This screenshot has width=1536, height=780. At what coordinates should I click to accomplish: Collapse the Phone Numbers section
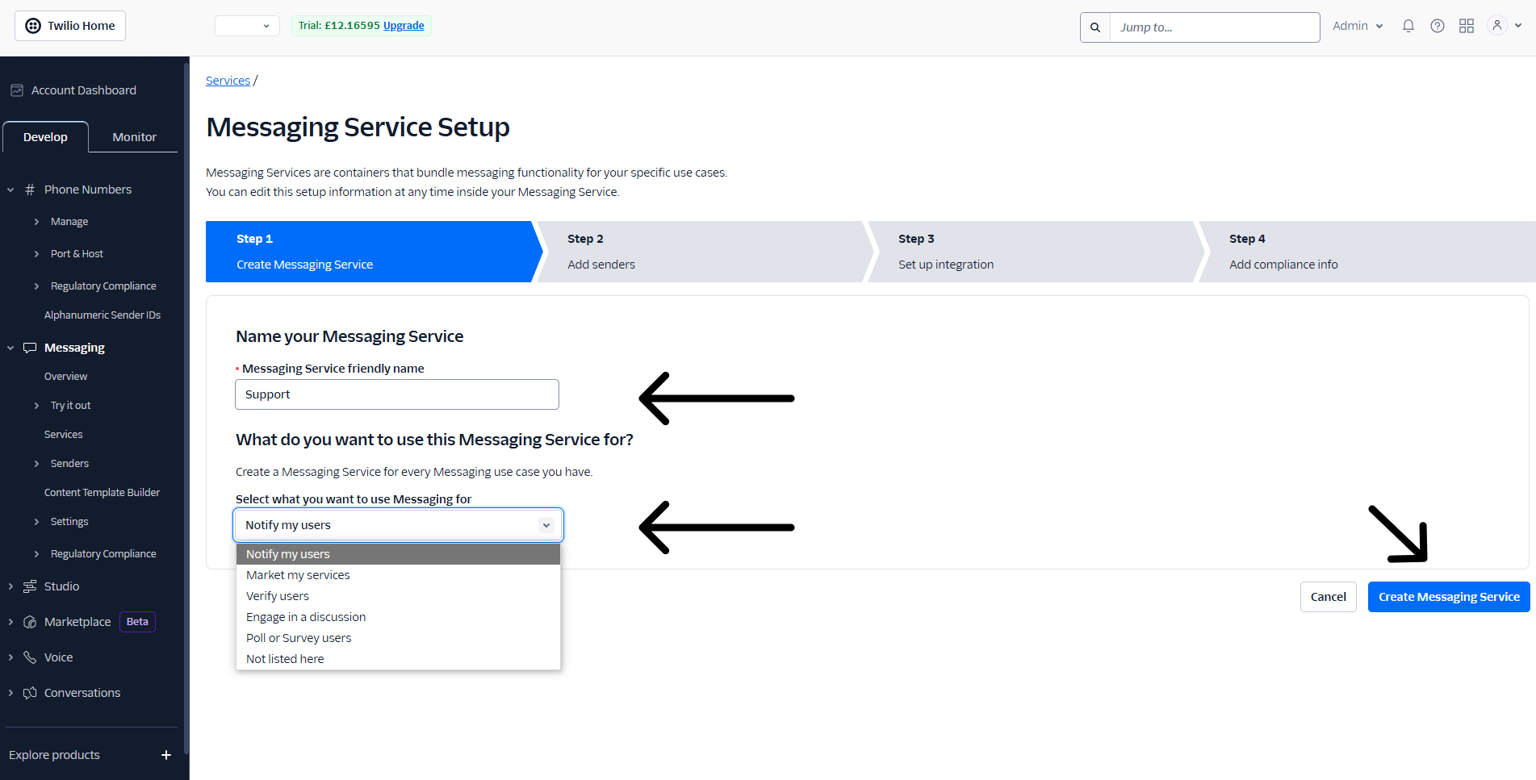(11, 189)
